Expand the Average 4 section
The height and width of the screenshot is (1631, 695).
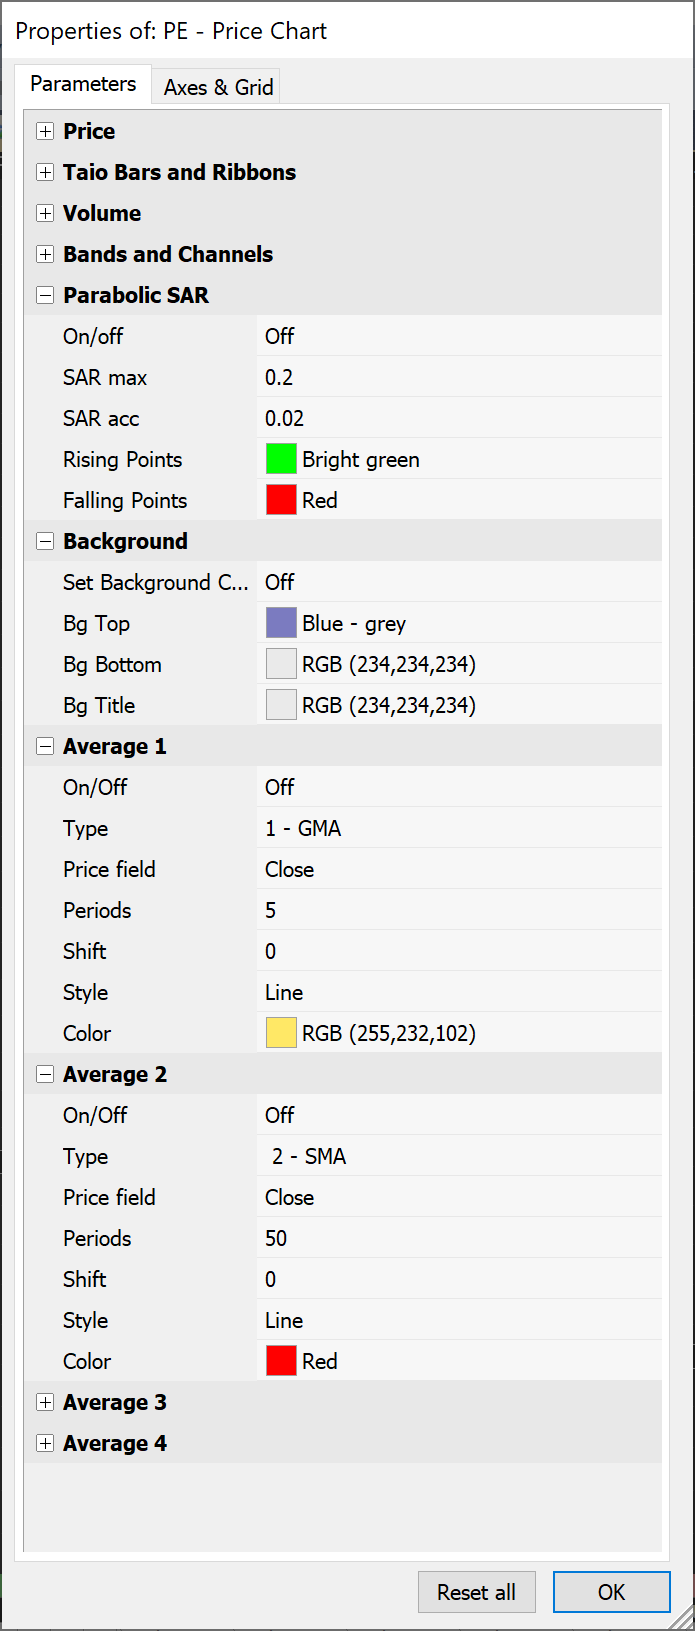[x=45, y=1443]
